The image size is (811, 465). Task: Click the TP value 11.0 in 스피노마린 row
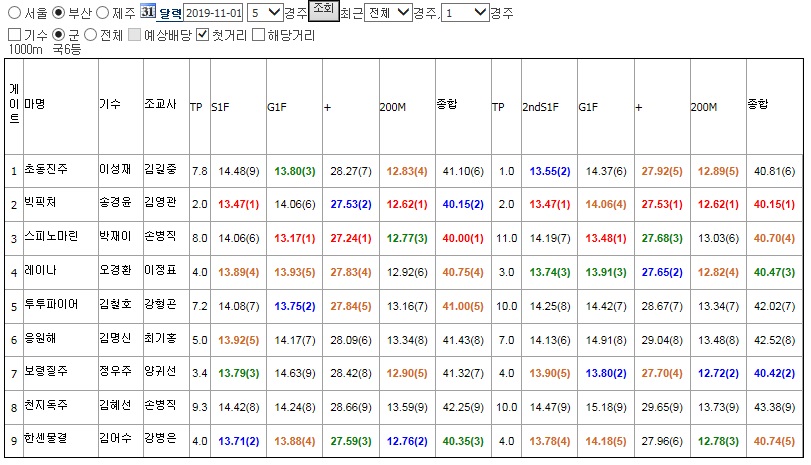tap(507, 238)
